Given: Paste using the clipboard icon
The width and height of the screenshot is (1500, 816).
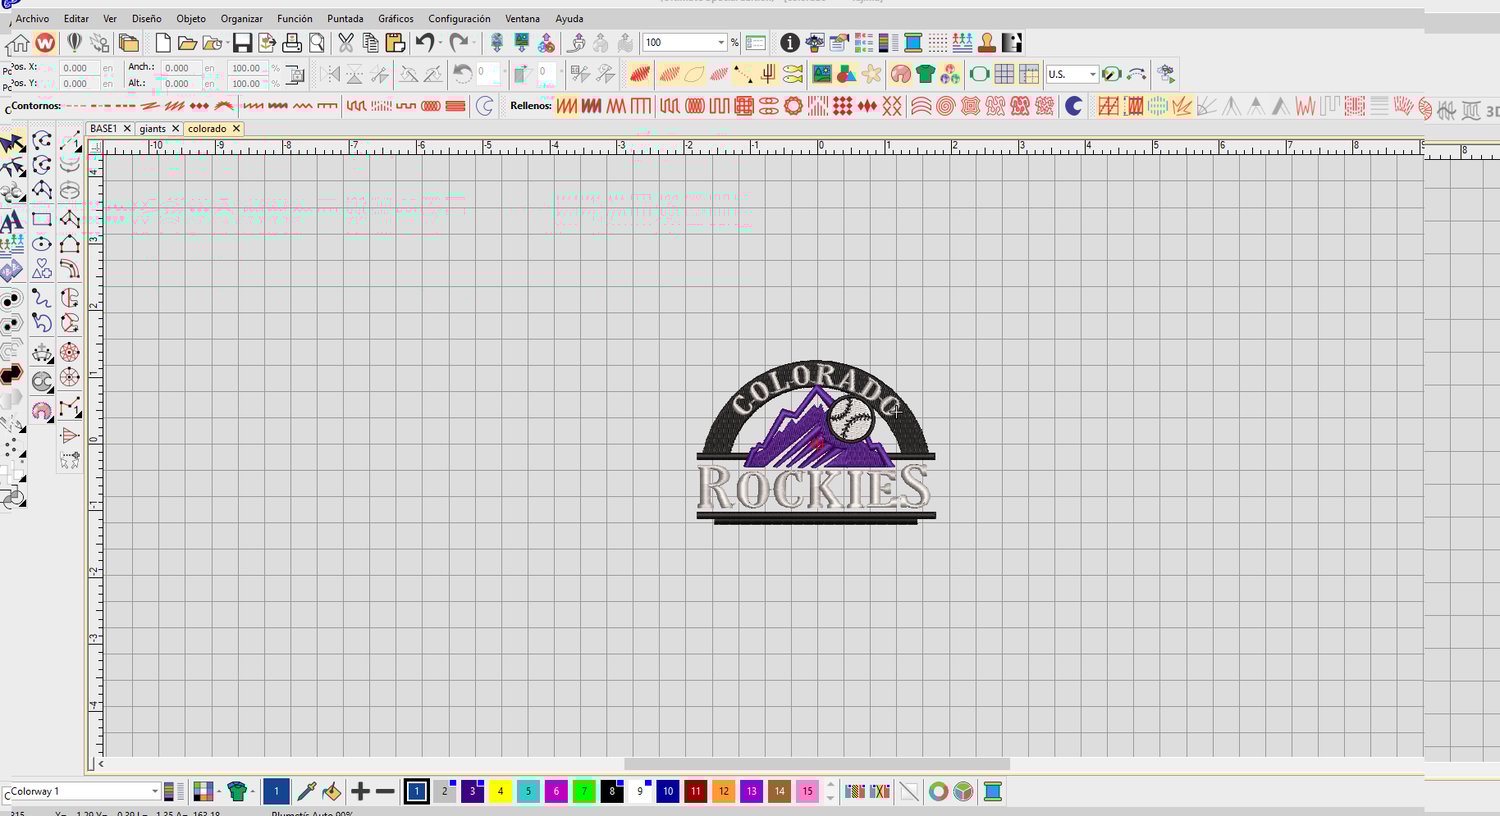Looking at the screenshot, I should [x=395, y=43].
